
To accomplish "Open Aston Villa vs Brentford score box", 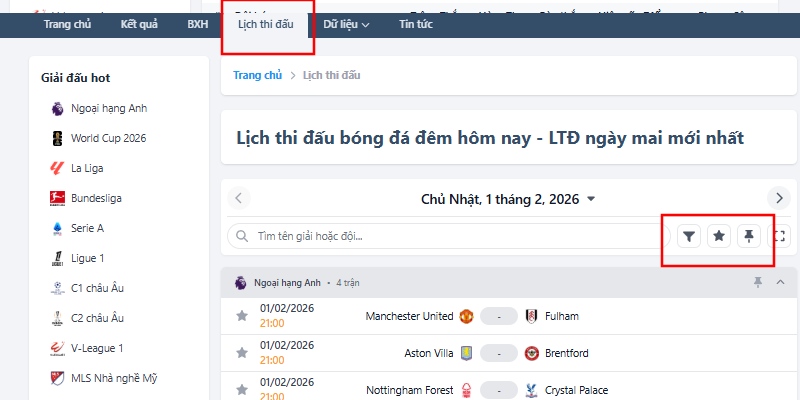I will (499, 353).
